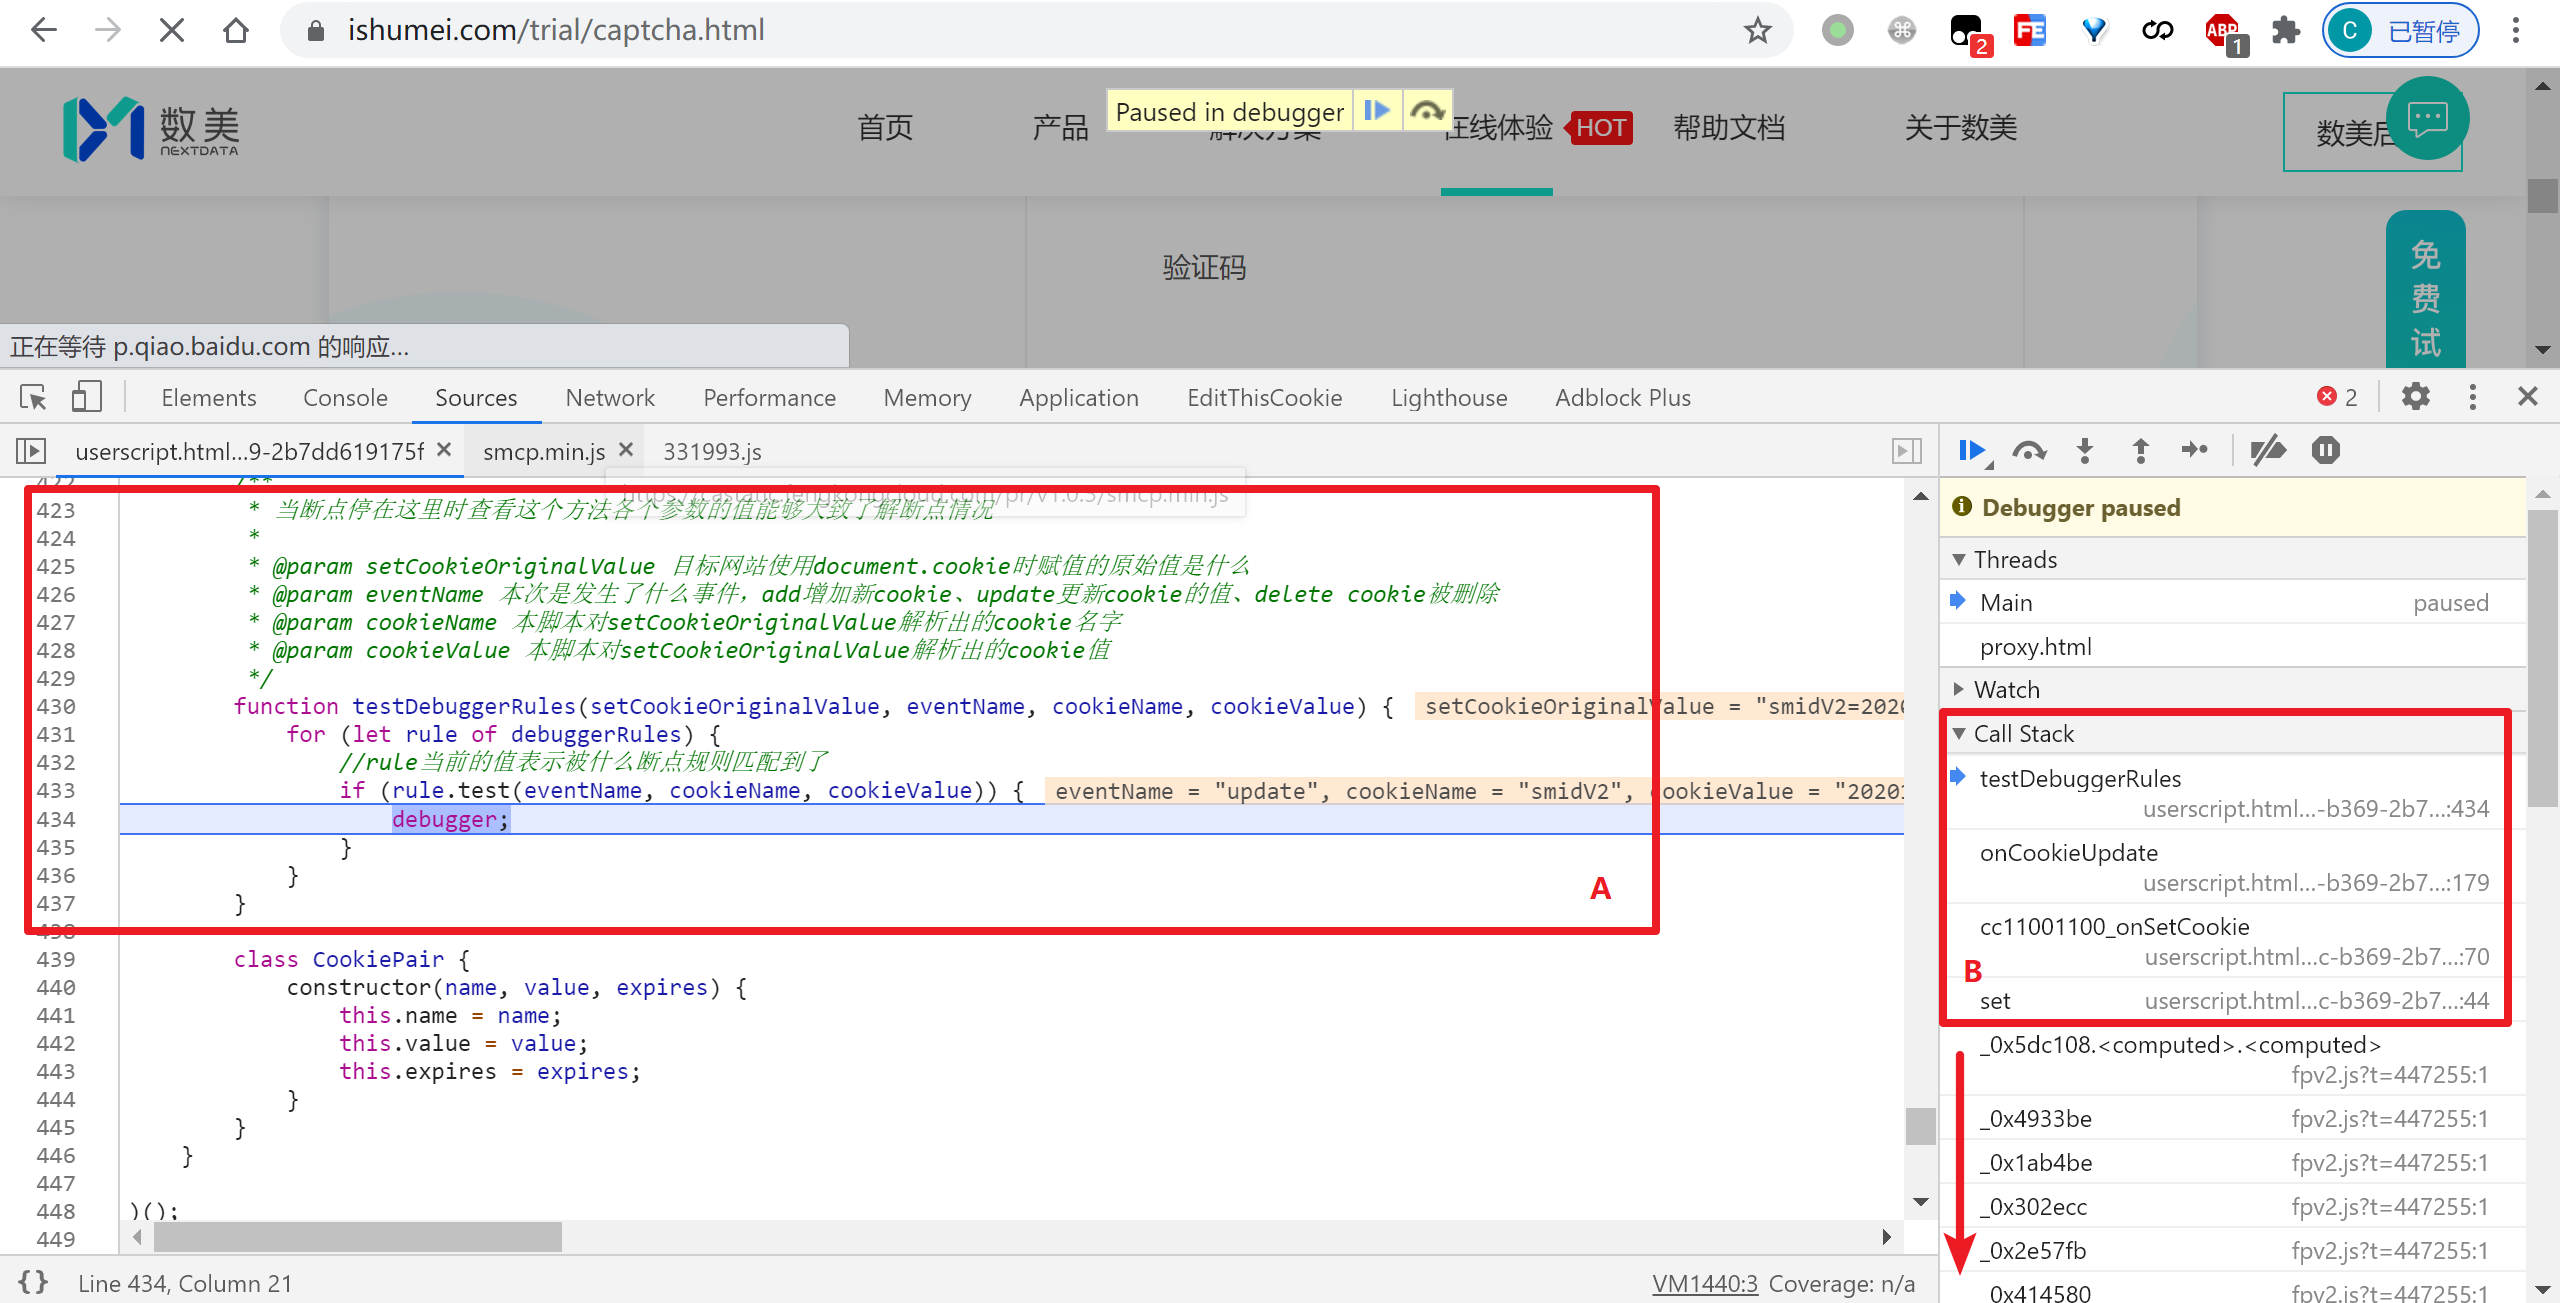Step into the next function call

tap(2085, 451)
